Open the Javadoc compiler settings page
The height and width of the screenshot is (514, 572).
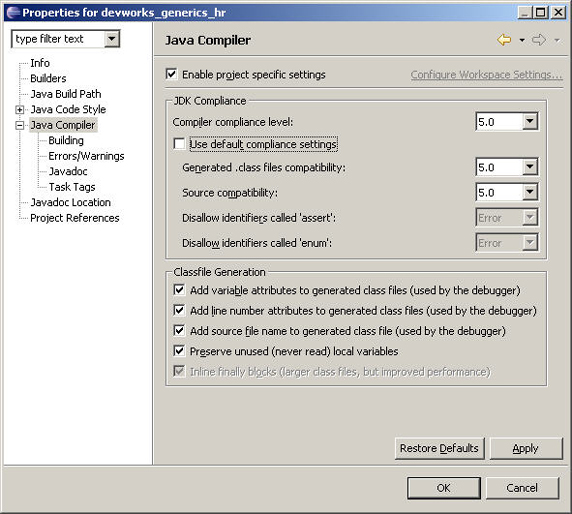(68, 171)
